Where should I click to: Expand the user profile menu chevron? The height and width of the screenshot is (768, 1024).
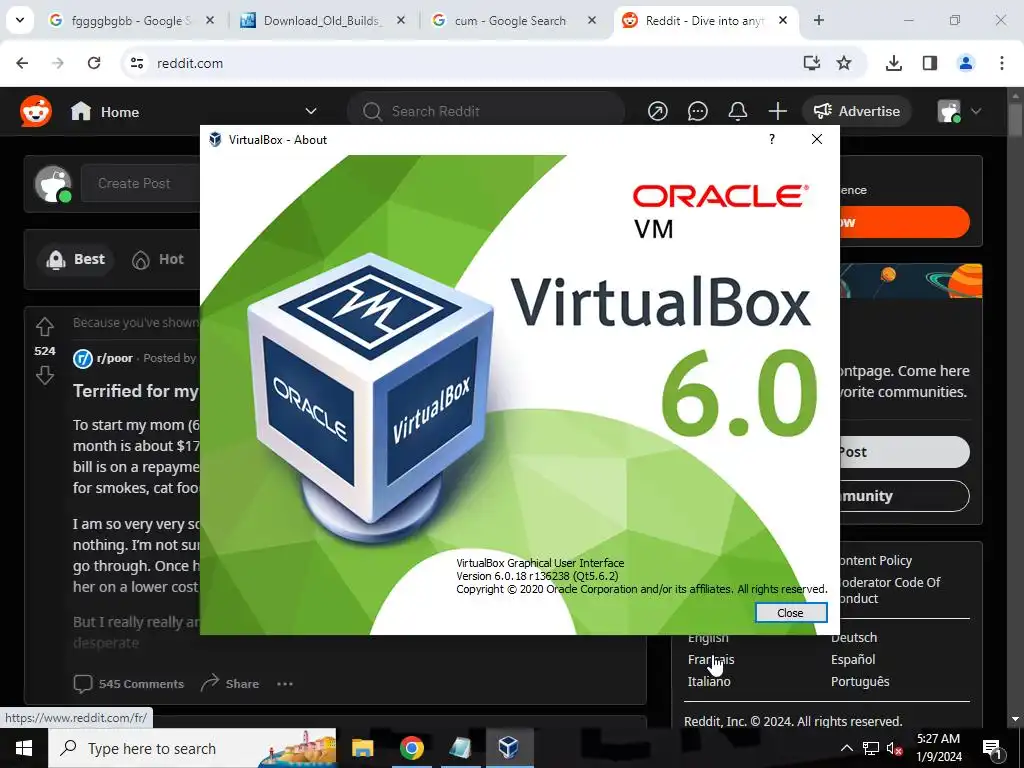click(976, 112)
